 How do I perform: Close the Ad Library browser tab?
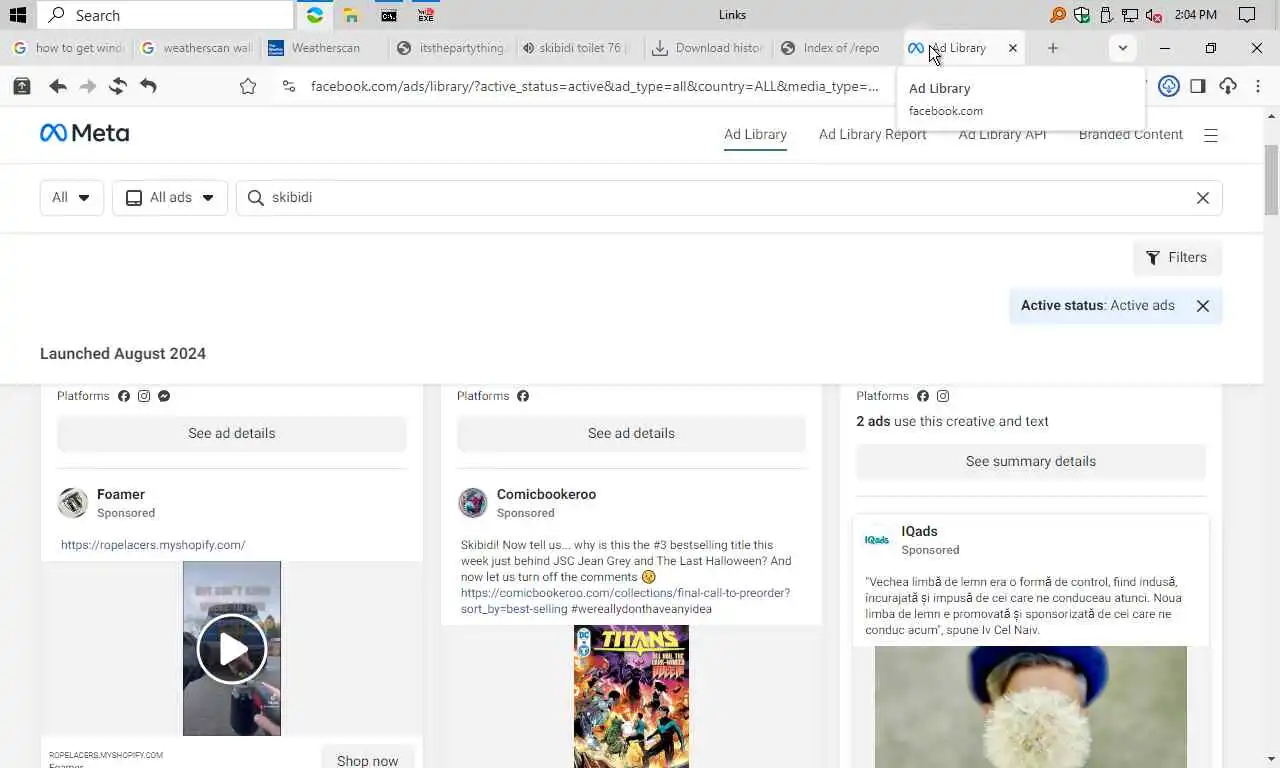(x=1013, y=48)
